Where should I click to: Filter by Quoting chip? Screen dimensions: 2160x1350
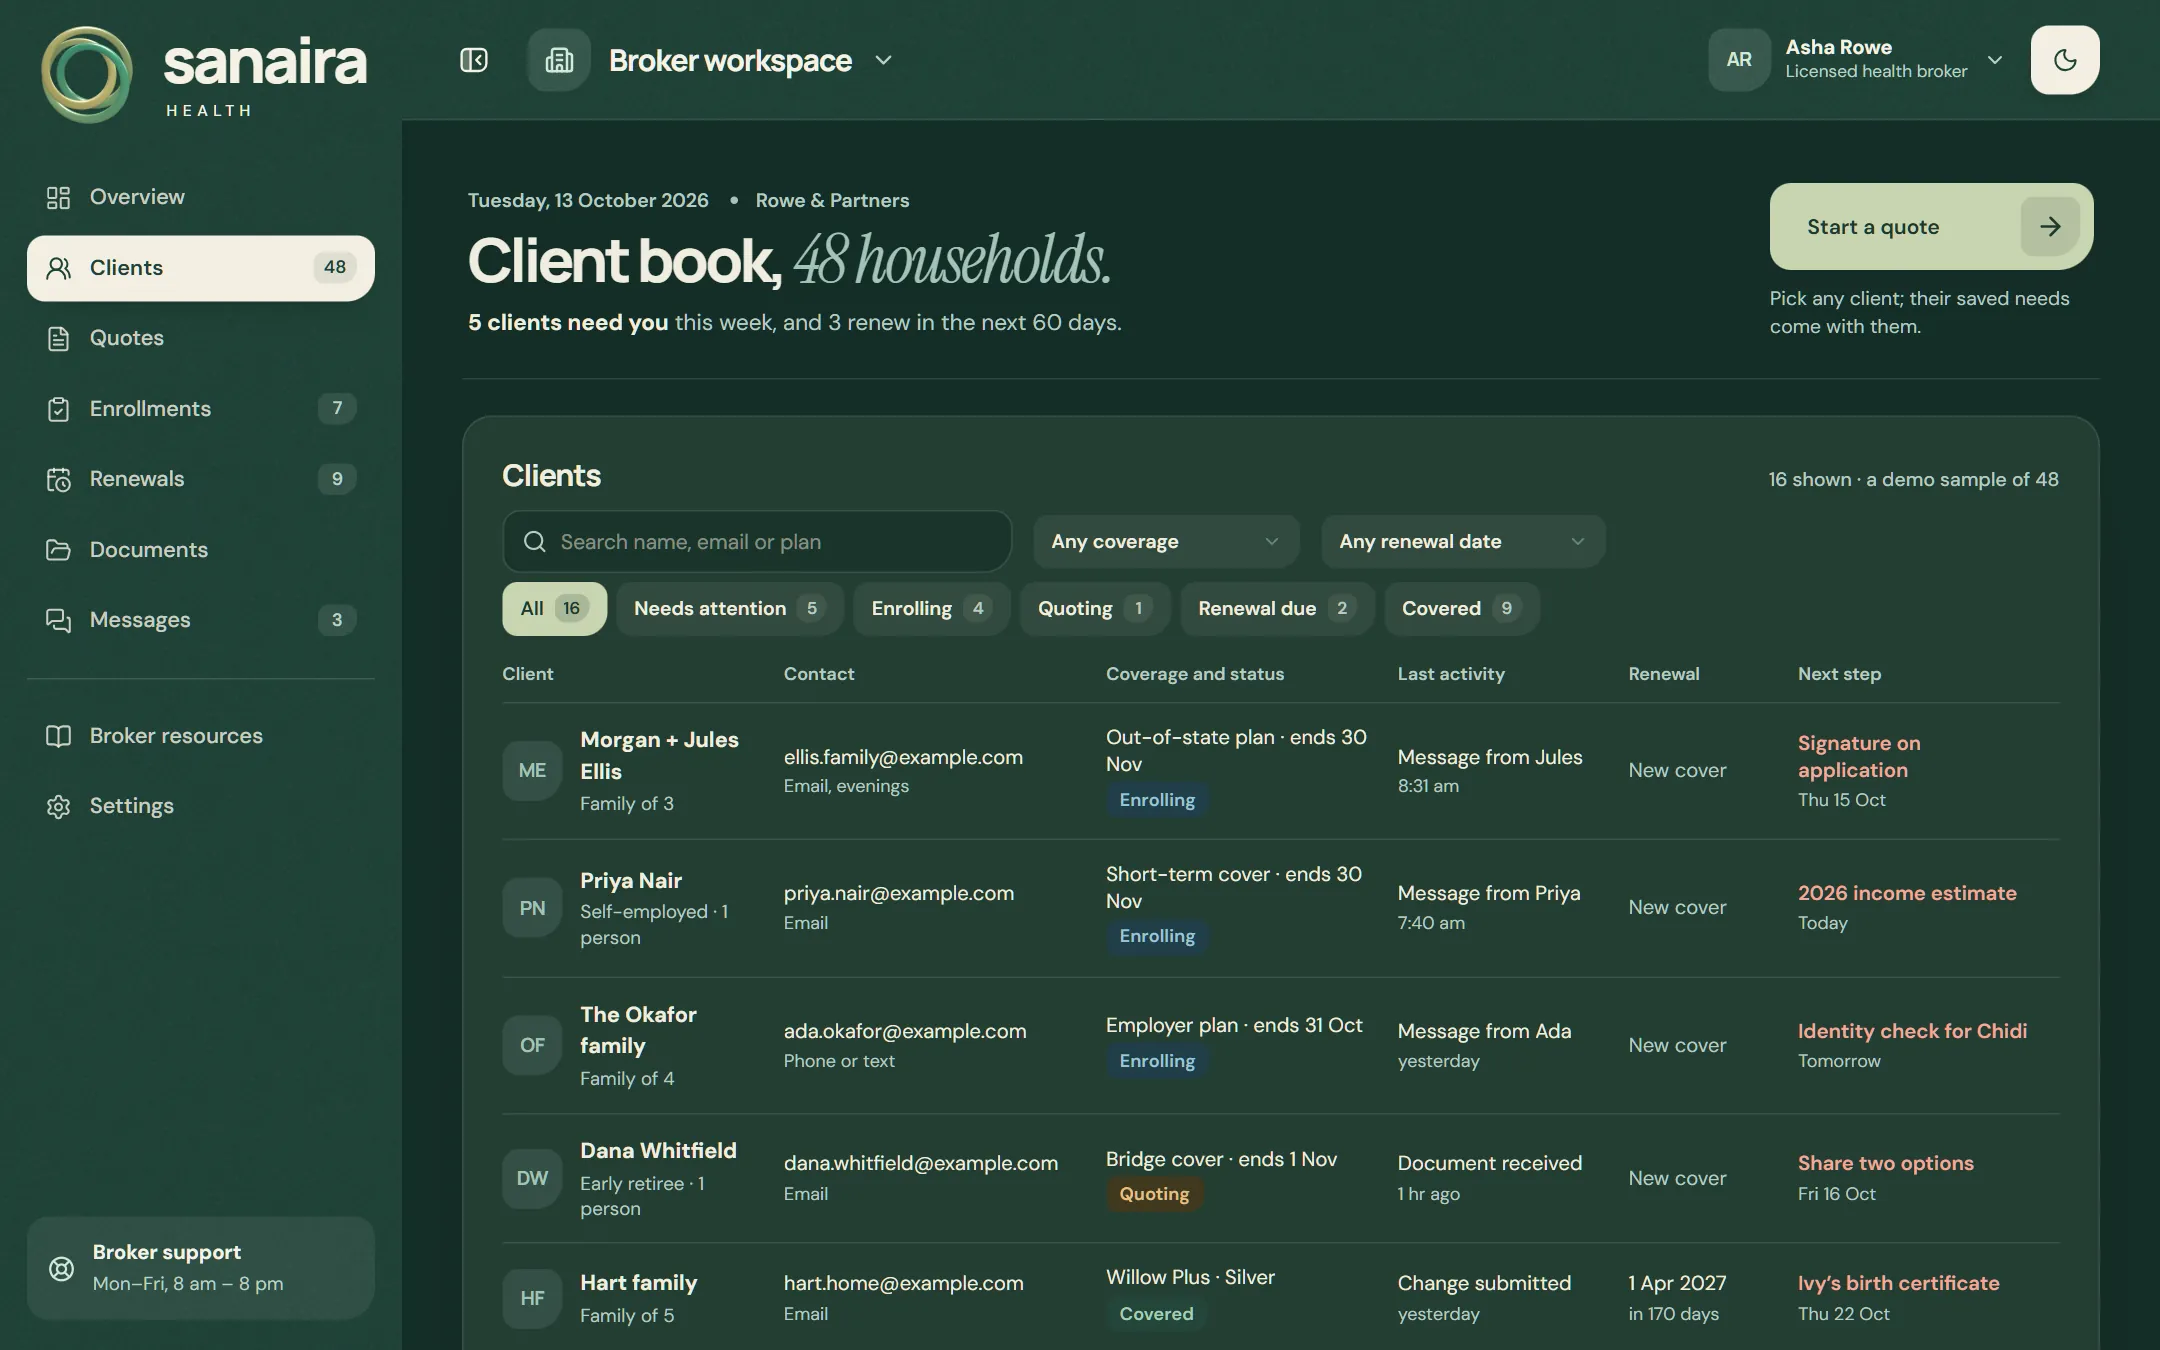coord(1095,608)
